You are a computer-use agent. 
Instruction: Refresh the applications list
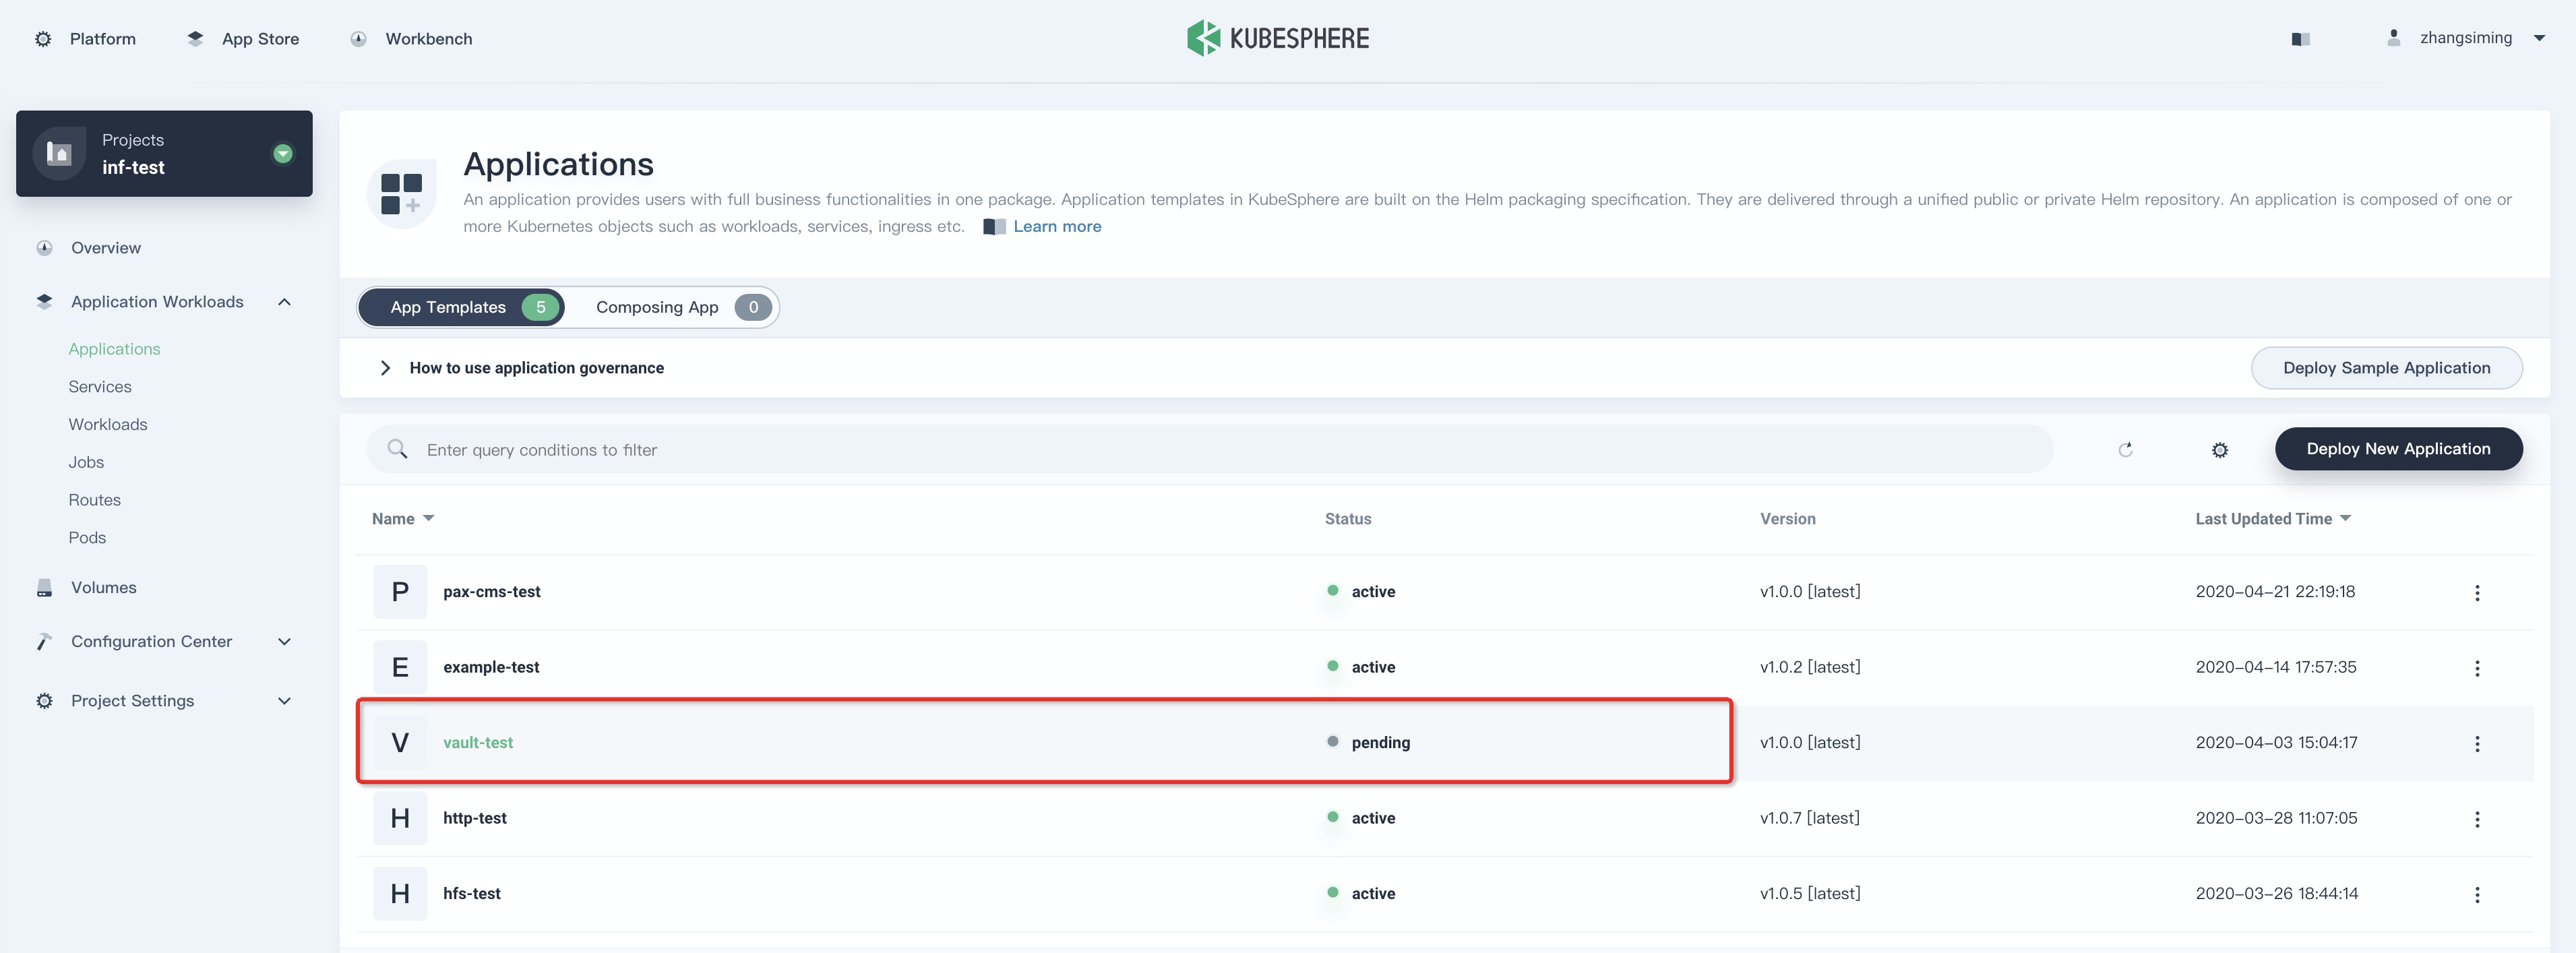(x=2126, y=449)
